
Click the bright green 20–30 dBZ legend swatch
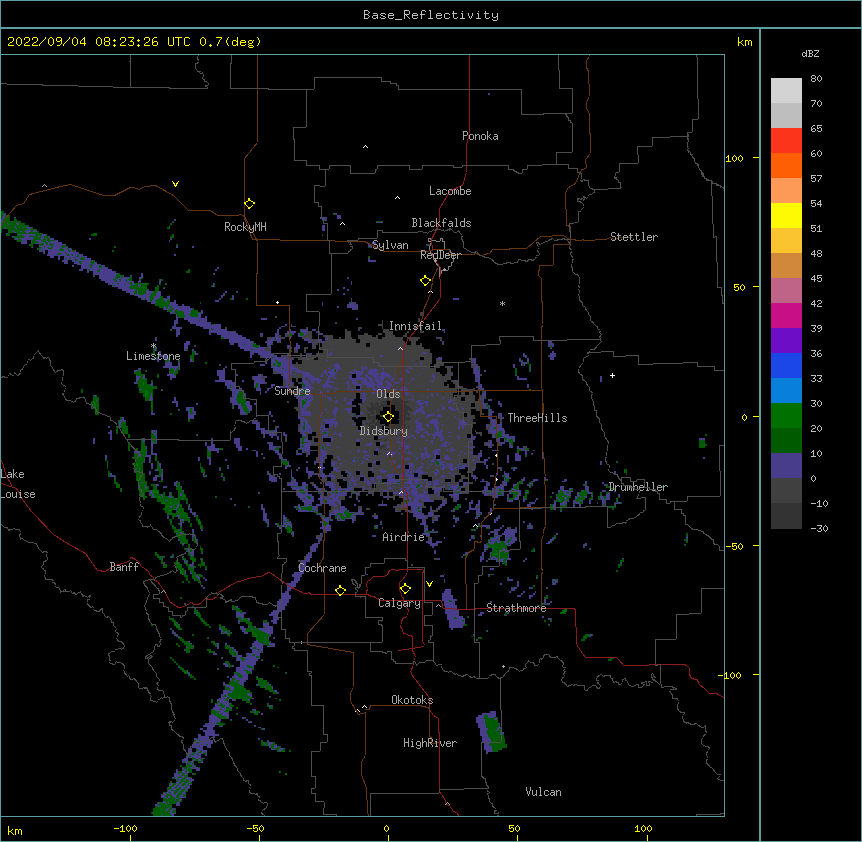coord(786,416)
